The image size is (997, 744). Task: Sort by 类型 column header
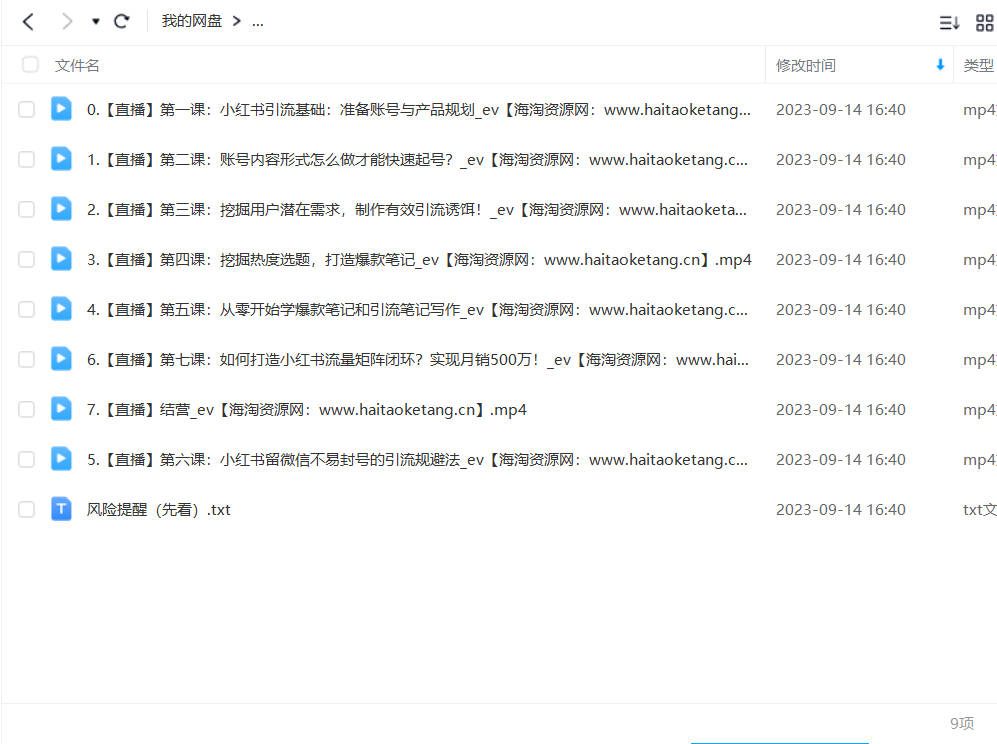pyautogui.click(x=979, y=65)
